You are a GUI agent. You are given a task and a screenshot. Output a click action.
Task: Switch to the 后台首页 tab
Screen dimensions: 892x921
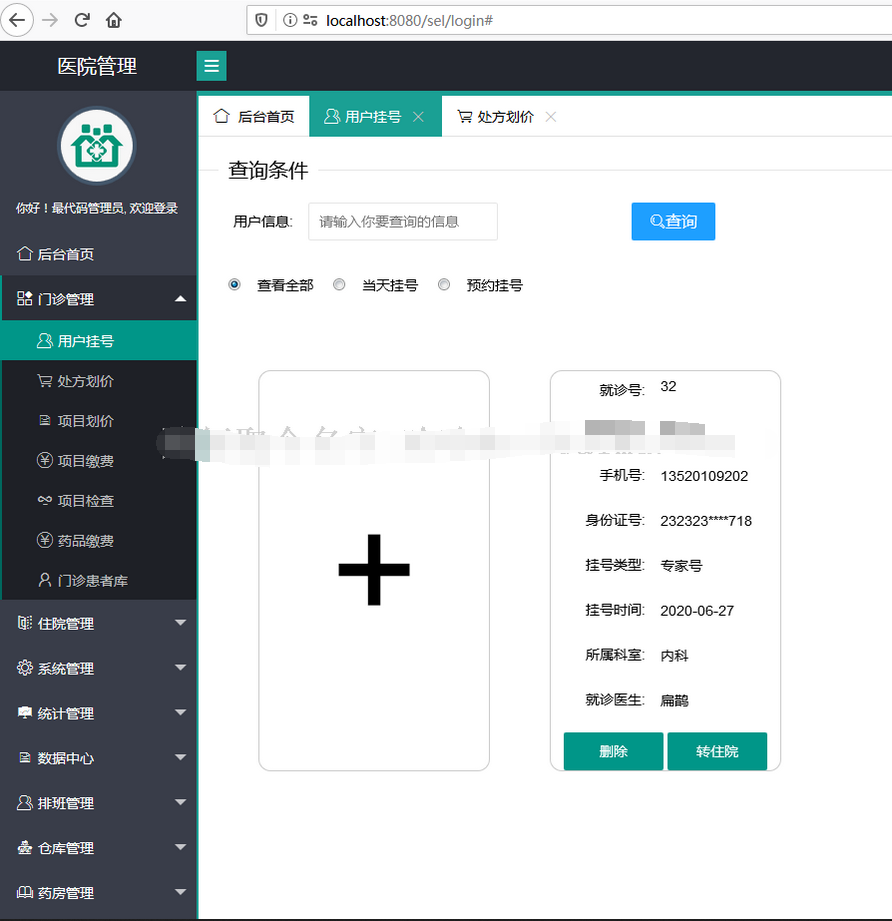254,116
